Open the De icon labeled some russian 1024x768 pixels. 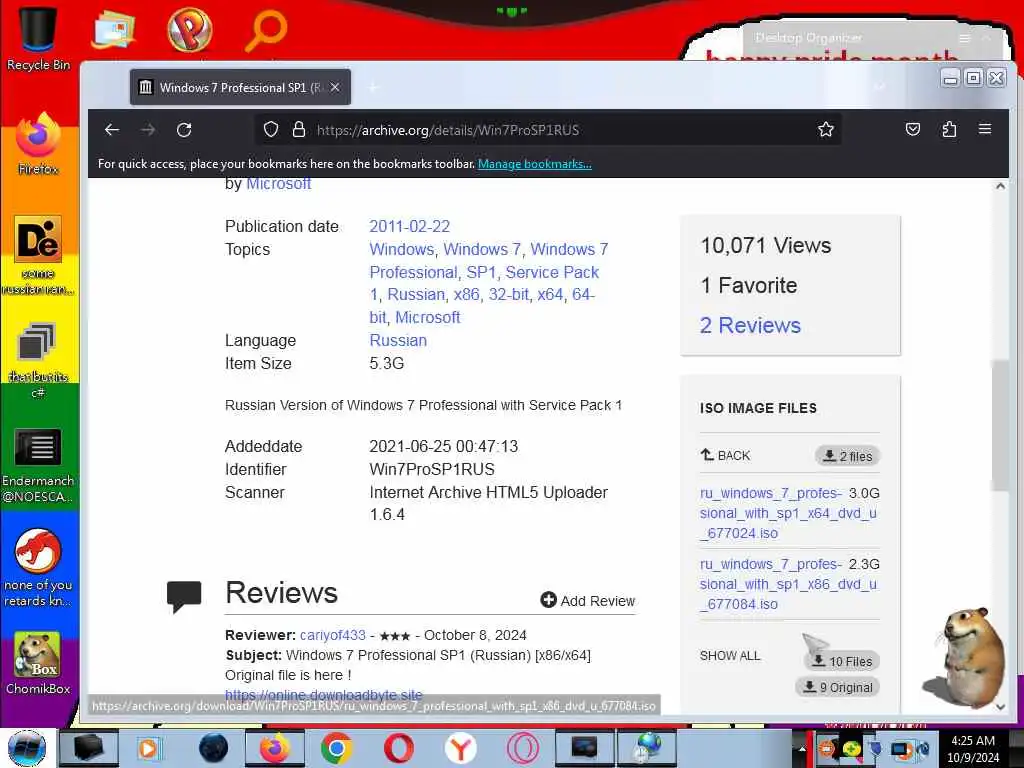point(38,255)
